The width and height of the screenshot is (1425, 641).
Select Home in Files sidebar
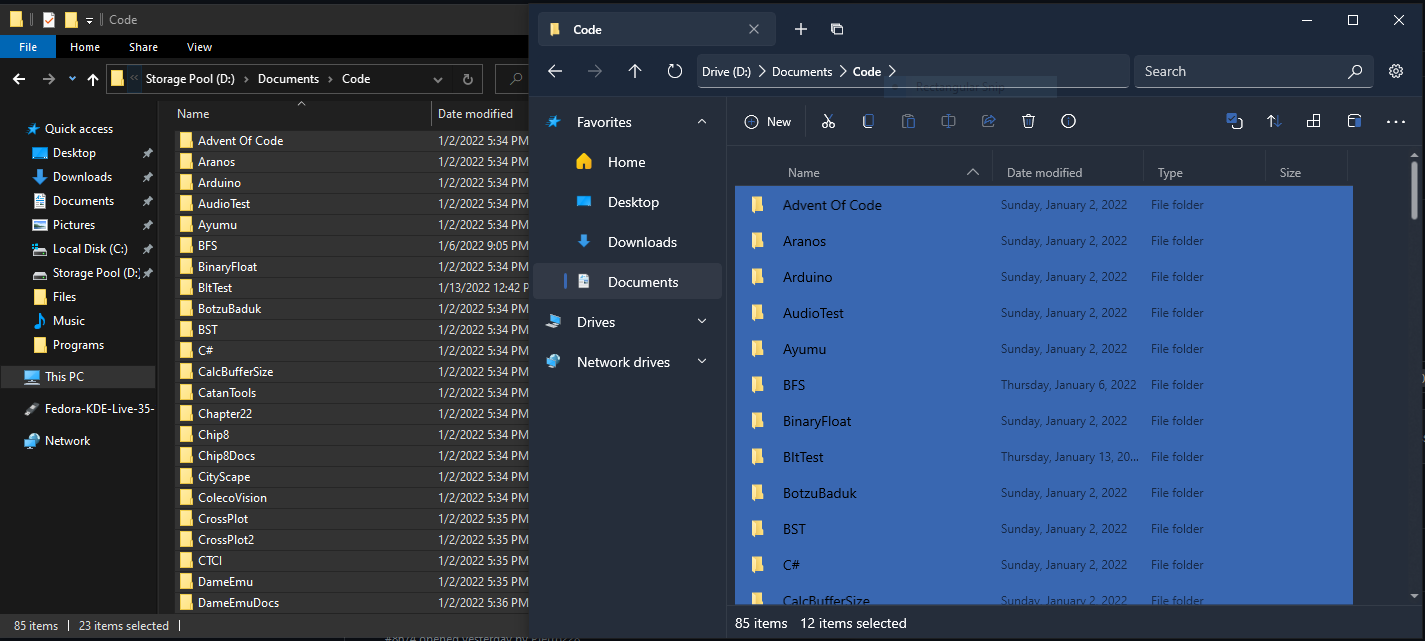(x=627, y=162)
